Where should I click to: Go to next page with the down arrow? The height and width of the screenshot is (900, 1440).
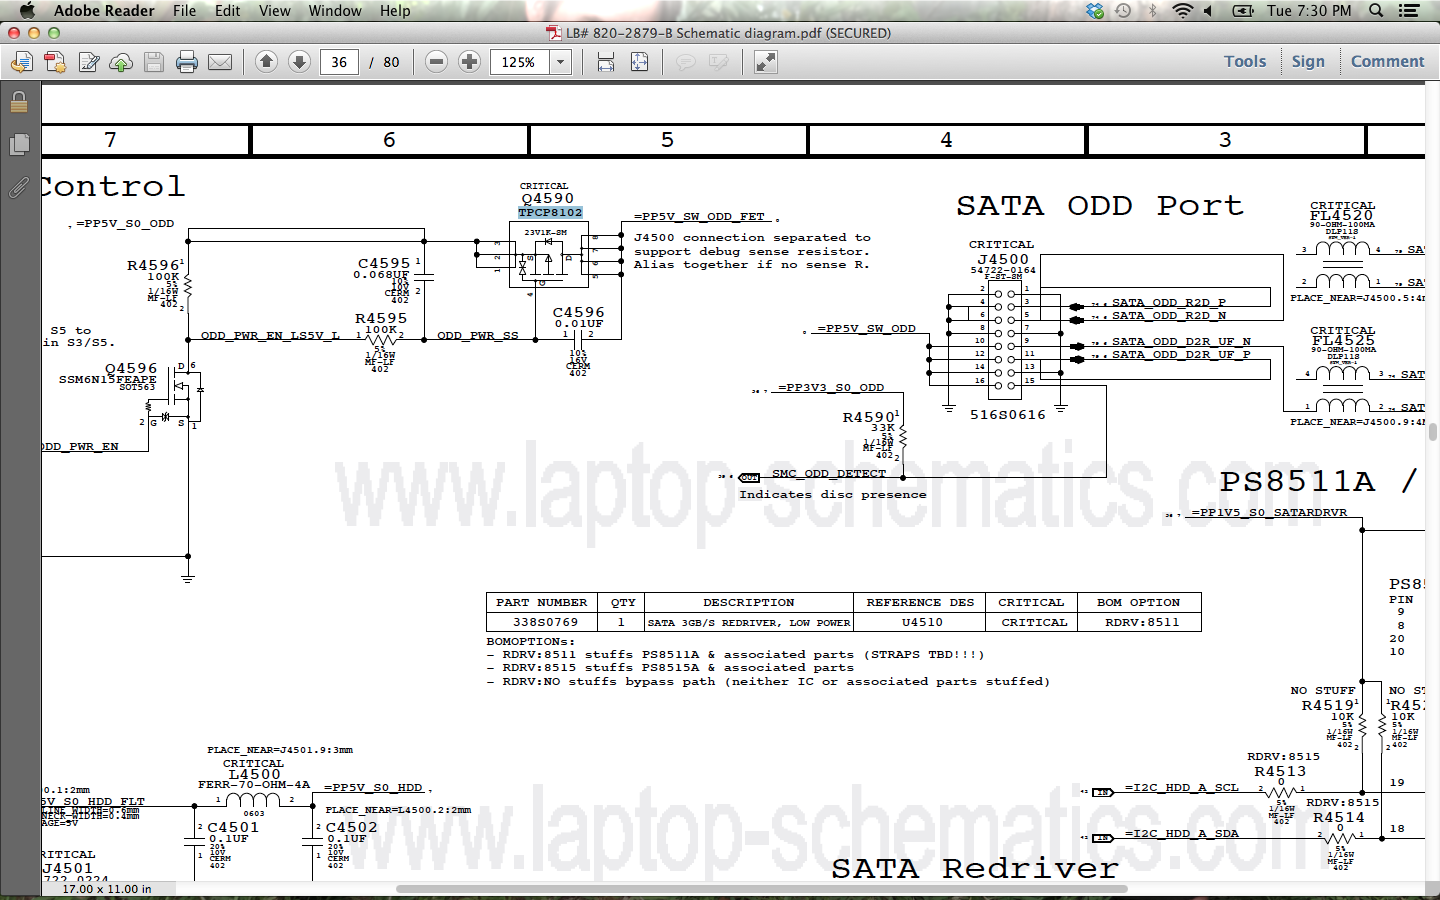pos(299,62)
